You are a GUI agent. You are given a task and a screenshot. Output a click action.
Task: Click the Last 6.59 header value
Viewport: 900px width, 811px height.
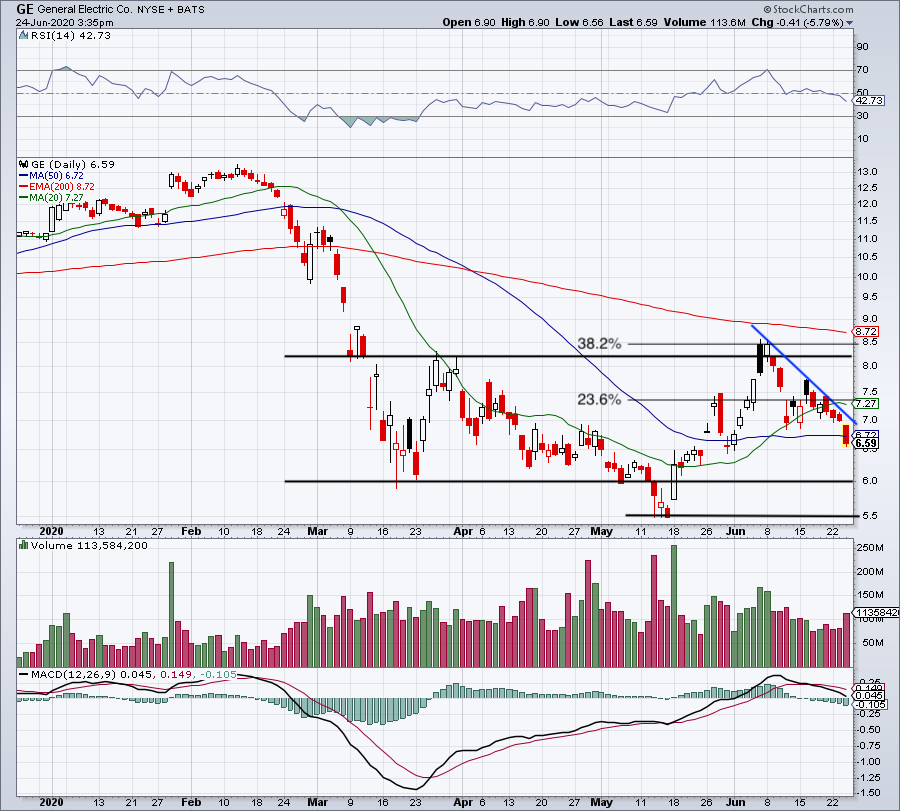(633, 22)
